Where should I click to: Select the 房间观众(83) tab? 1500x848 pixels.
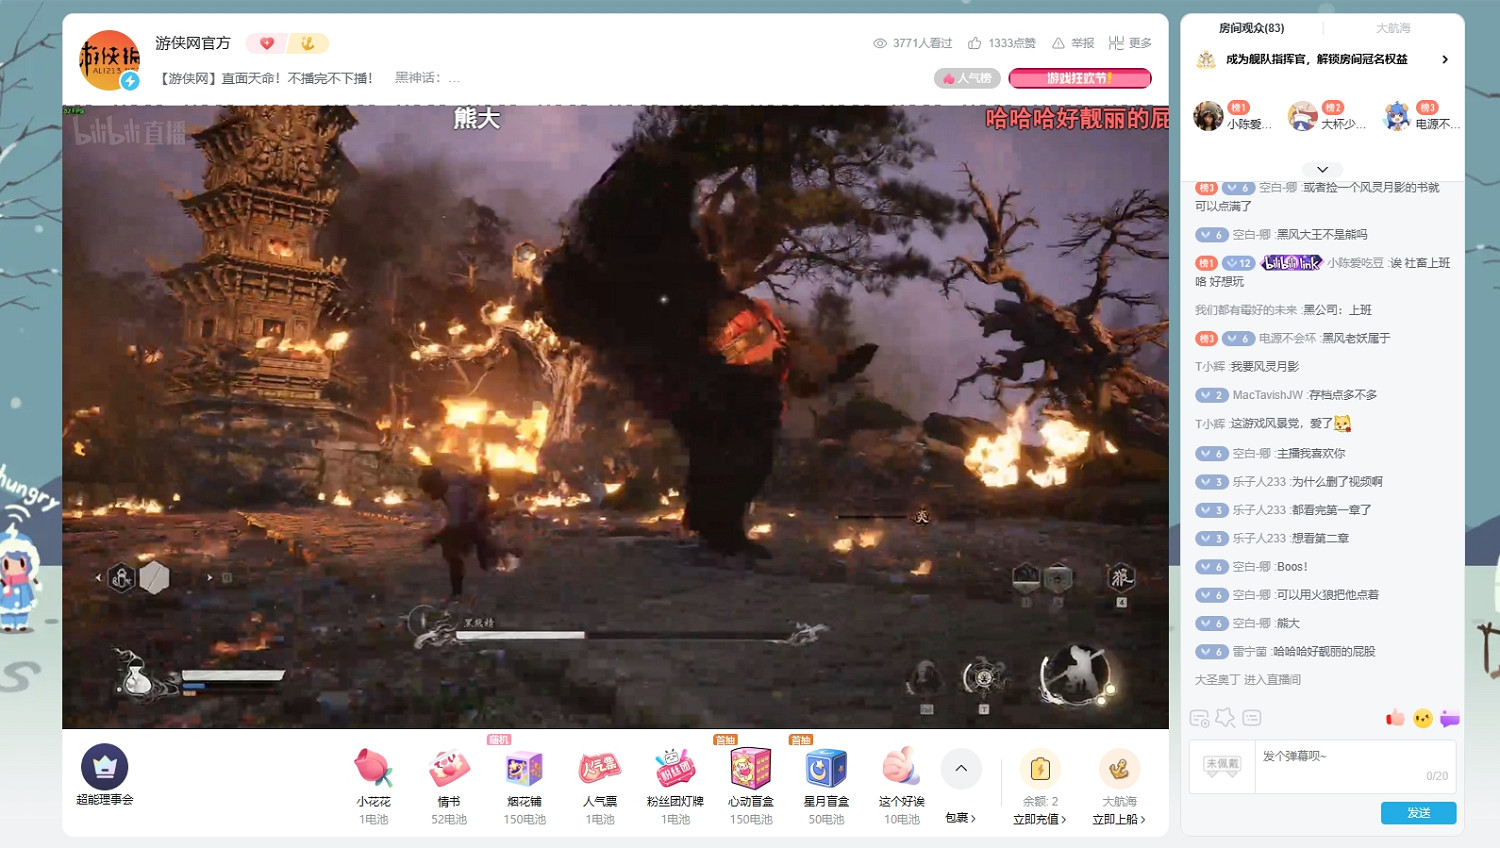[1251, 28]
